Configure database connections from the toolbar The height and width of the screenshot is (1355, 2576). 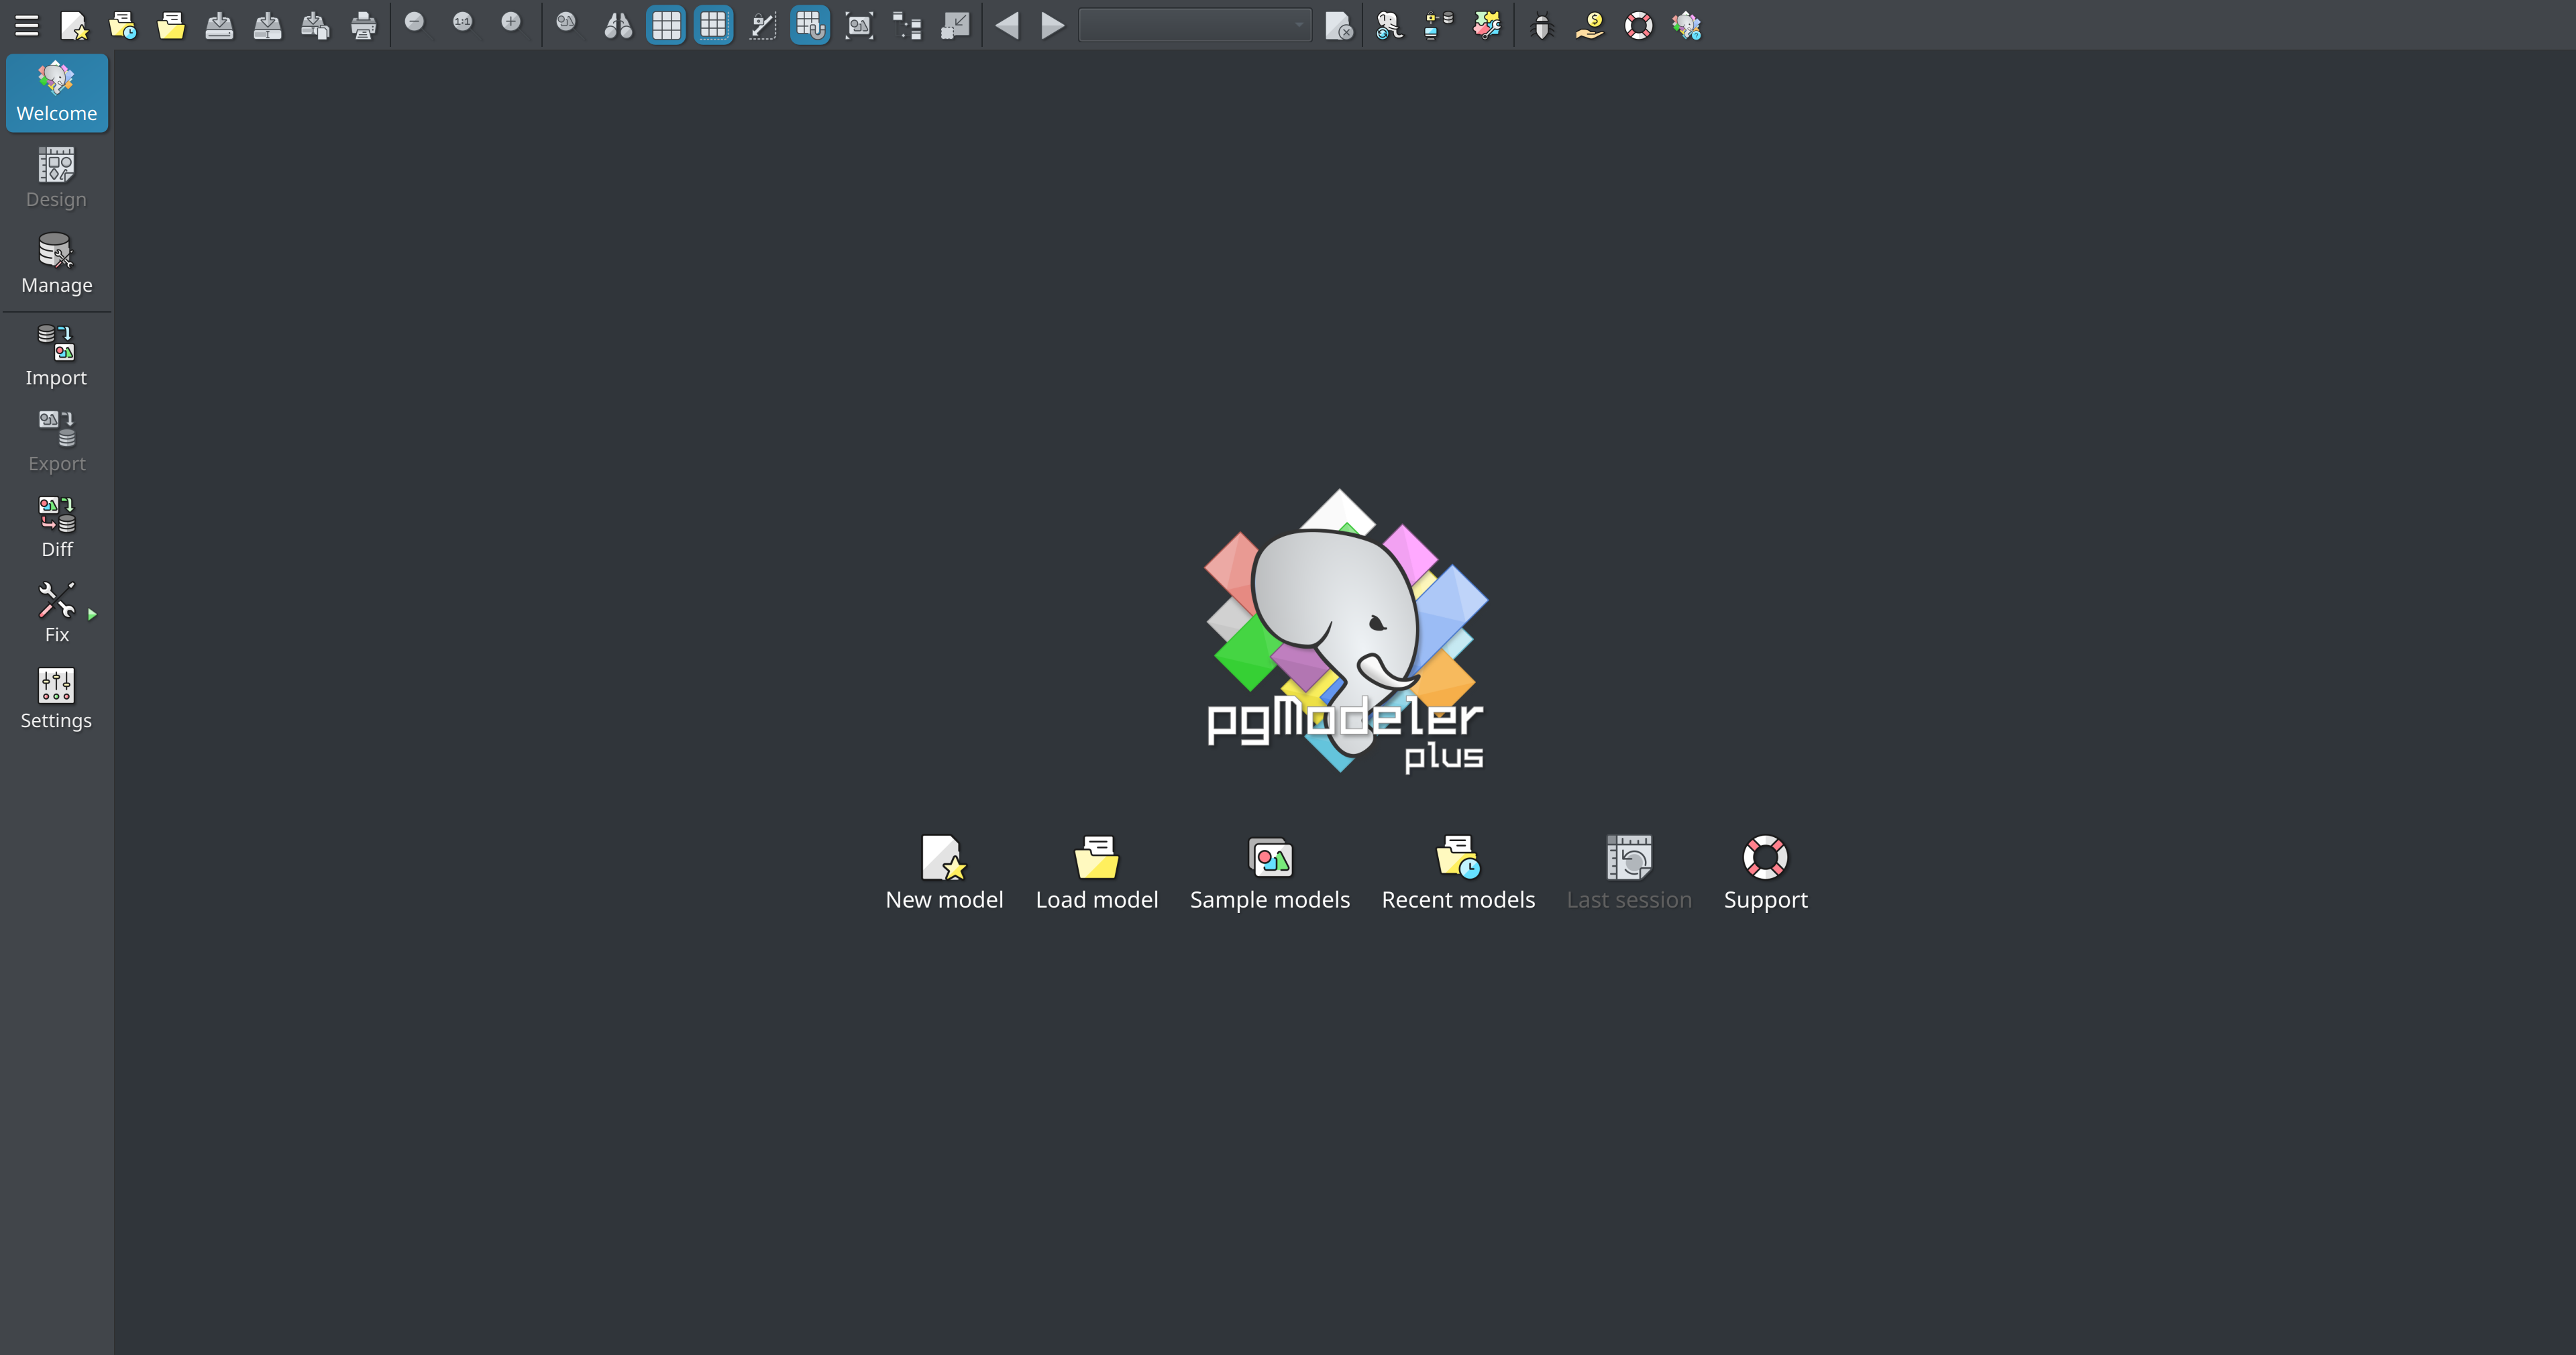(x=1437, y=25)
